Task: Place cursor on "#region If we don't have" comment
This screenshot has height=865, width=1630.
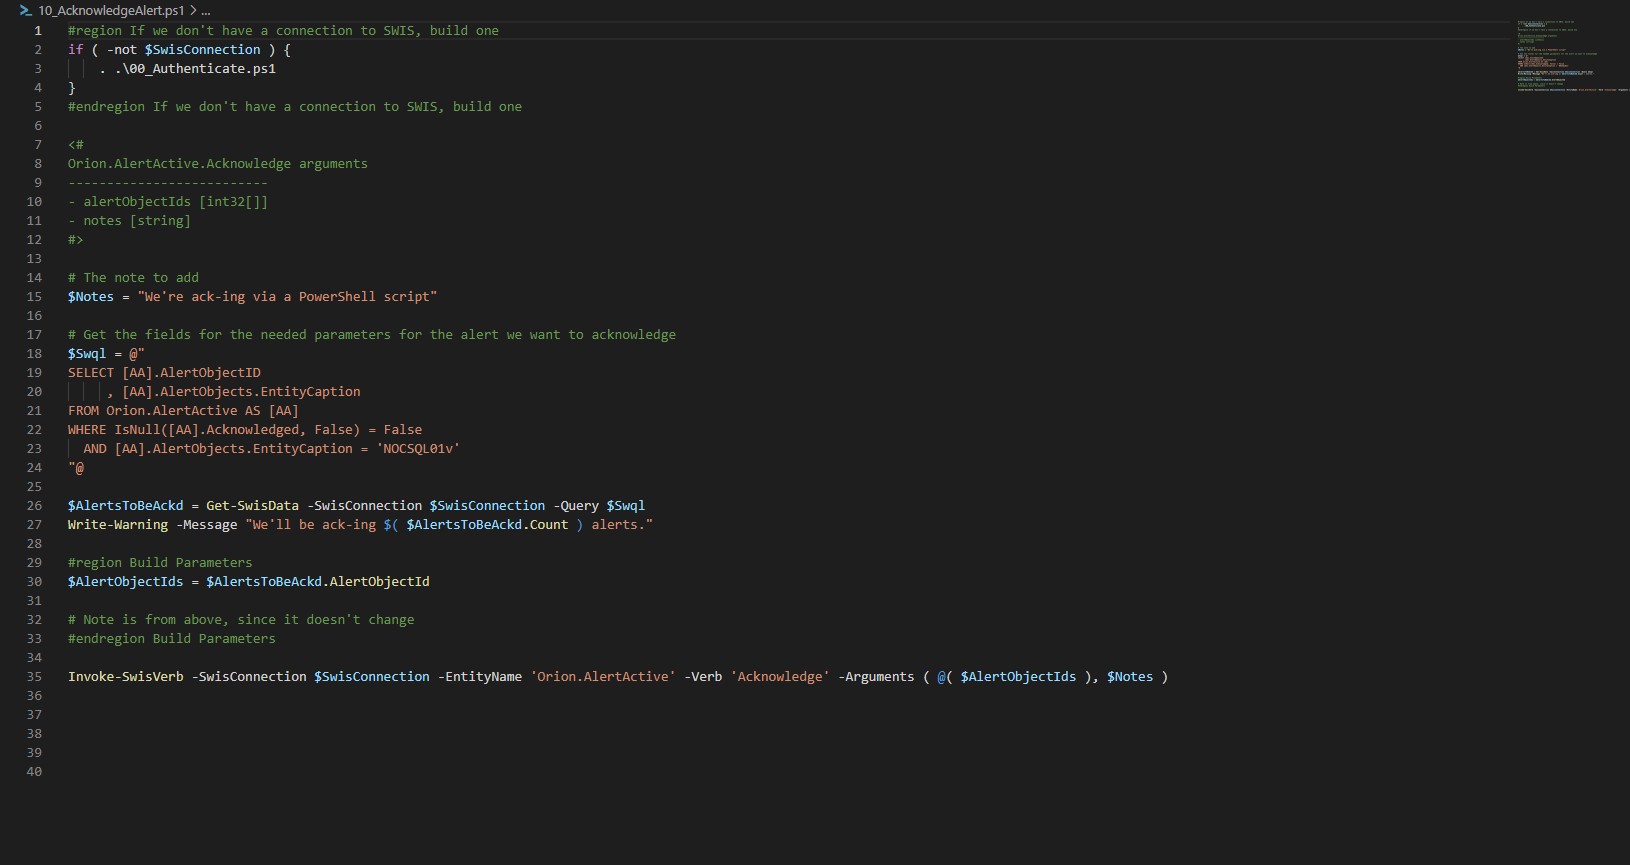Action: click(x=283, y=30)
